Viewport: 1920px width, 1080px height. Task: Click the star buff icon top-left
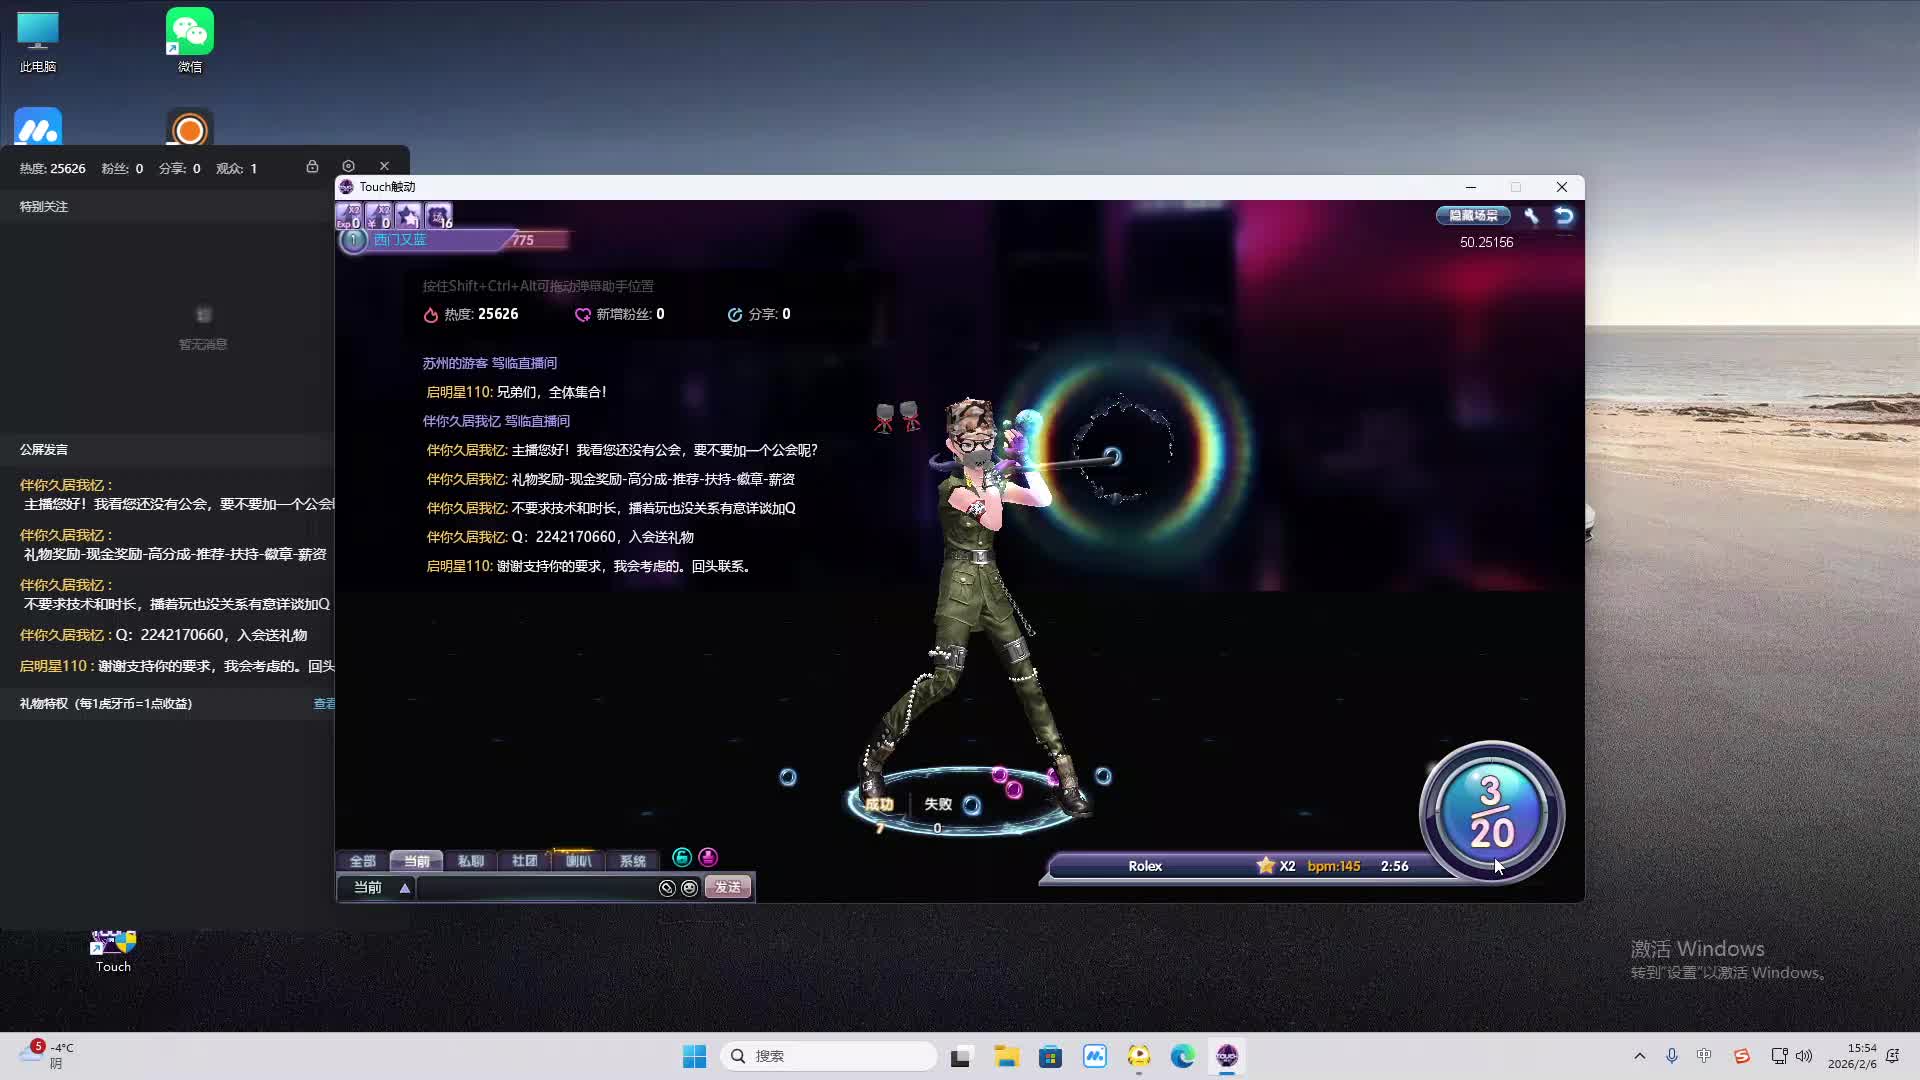(x=408, y=215)
